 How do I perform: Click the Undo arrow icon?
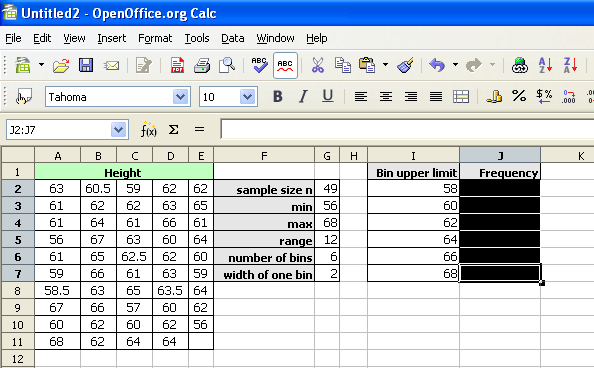pos(437,65)
